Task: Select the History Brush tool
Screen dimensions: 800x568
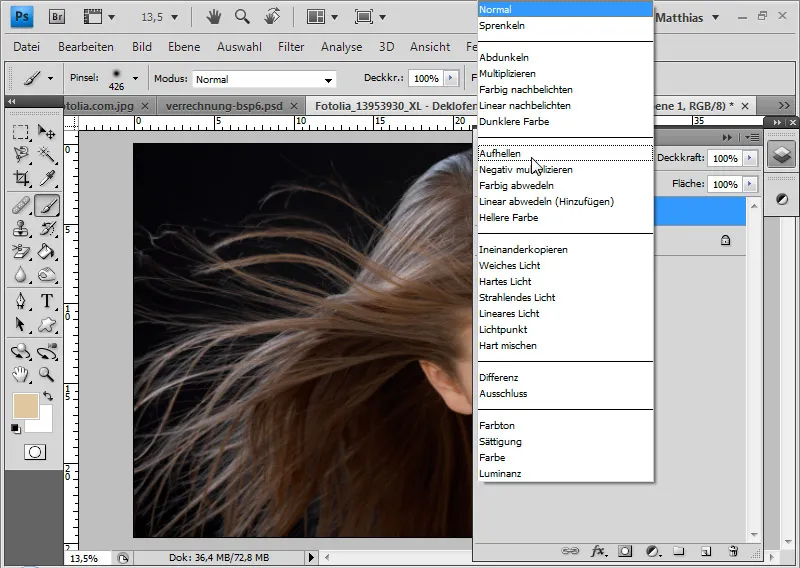Action: (47, 228)
